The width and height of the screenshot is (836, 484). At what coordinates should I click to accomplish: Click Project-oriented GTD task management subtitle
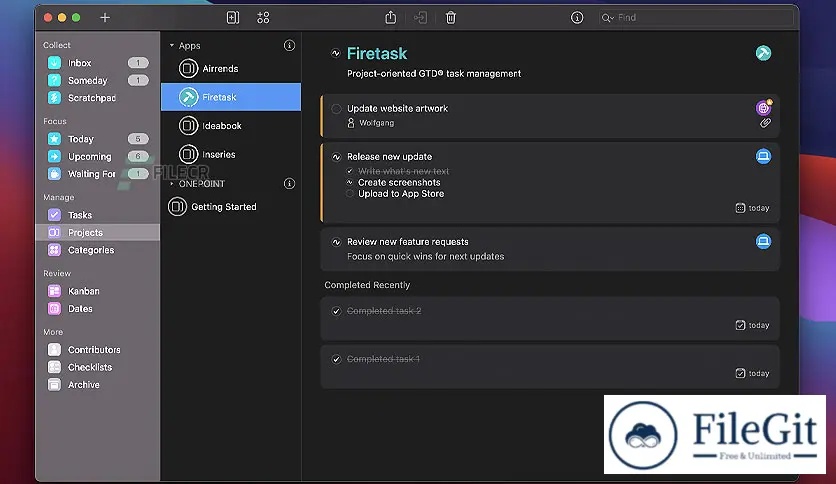[434, 74]
